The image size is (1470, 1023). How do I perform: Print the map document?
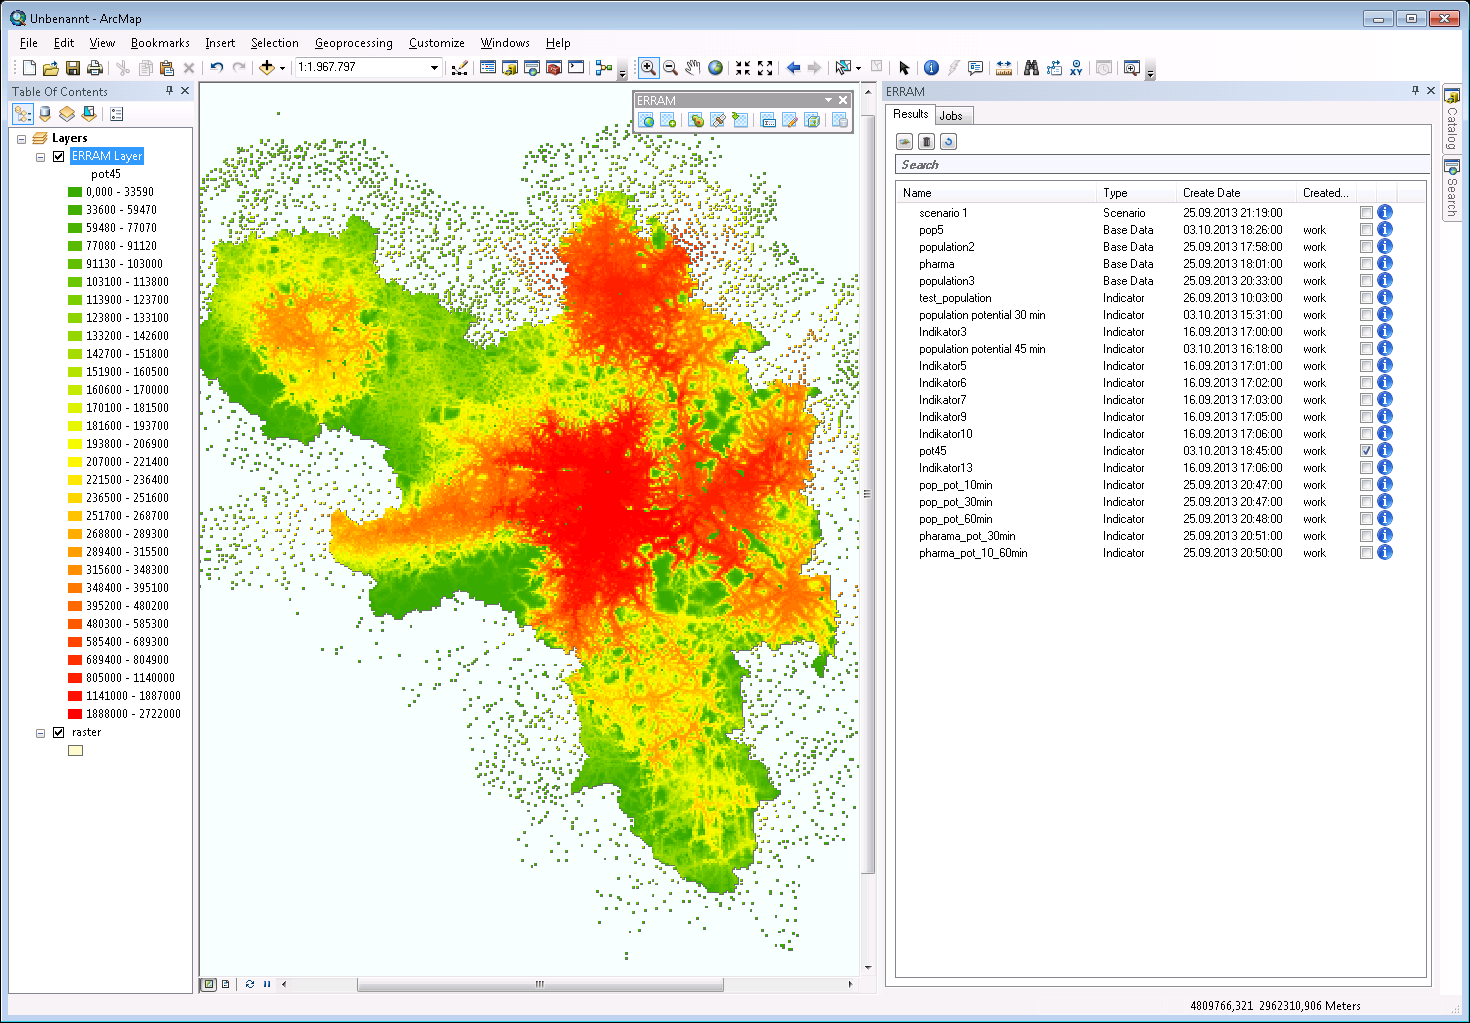[95, 68]
